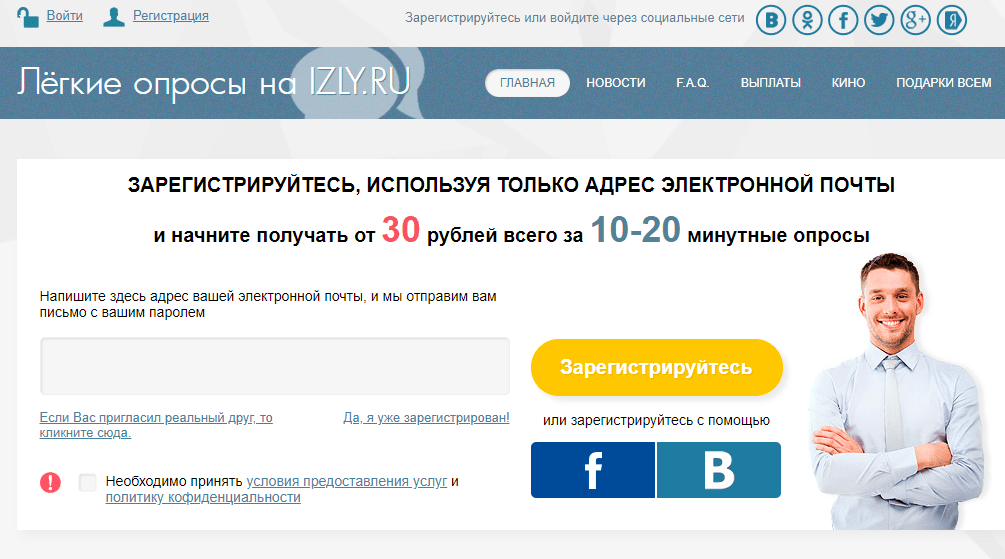Select the ГЛАВНАЯ menu tab
Image resolution: width=1005 pixels, height=559 pixels.
(x=527, y=83)
